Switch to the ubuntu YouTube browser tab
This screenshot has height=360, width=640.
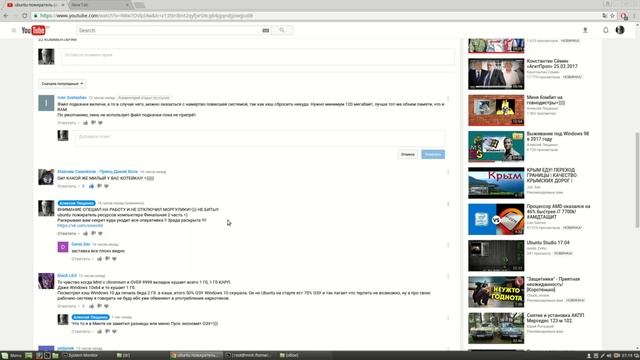pos(35,5)
